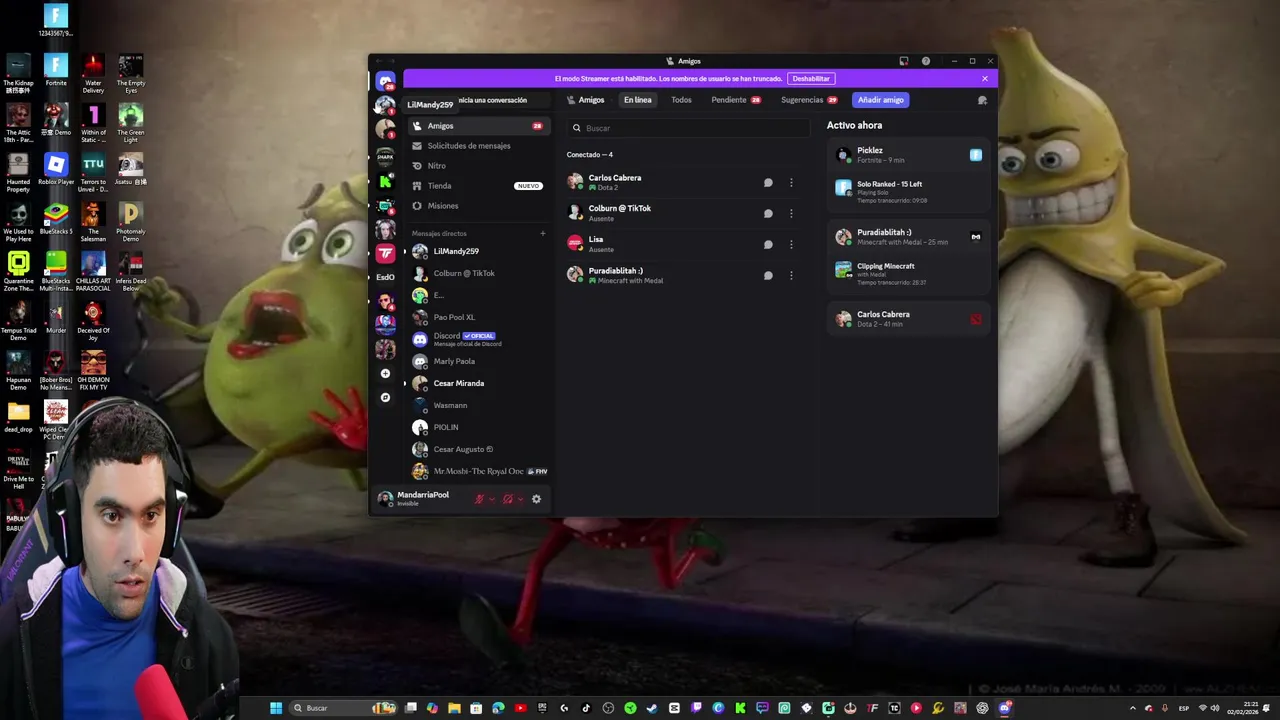Open the SHARK server icon

(x=385, y=156)
